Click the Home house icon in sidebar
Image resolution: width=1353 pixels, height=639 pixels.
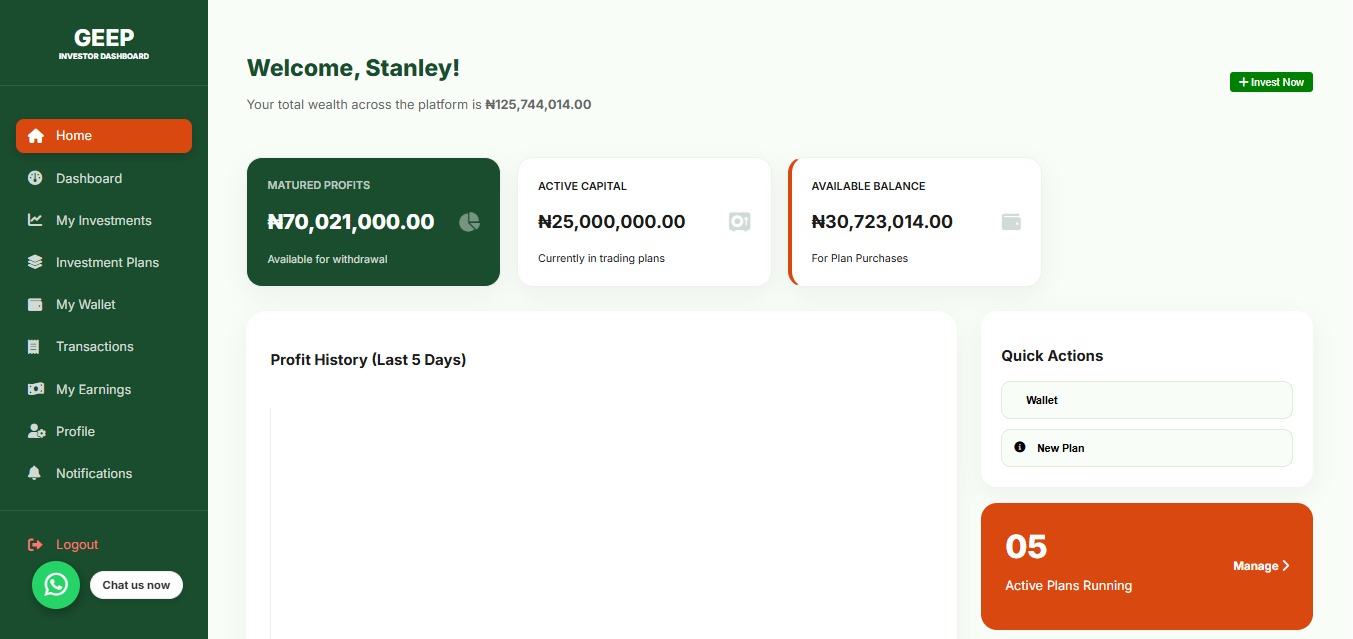36,136
